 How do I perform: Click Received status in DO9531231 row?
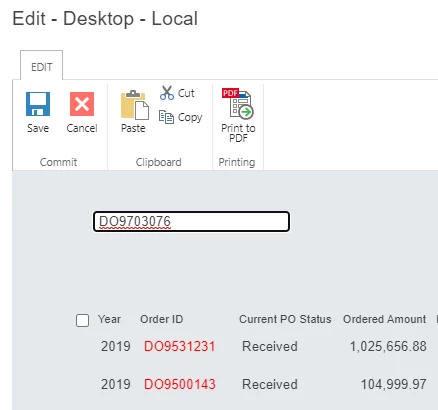[x=270, y=346]
